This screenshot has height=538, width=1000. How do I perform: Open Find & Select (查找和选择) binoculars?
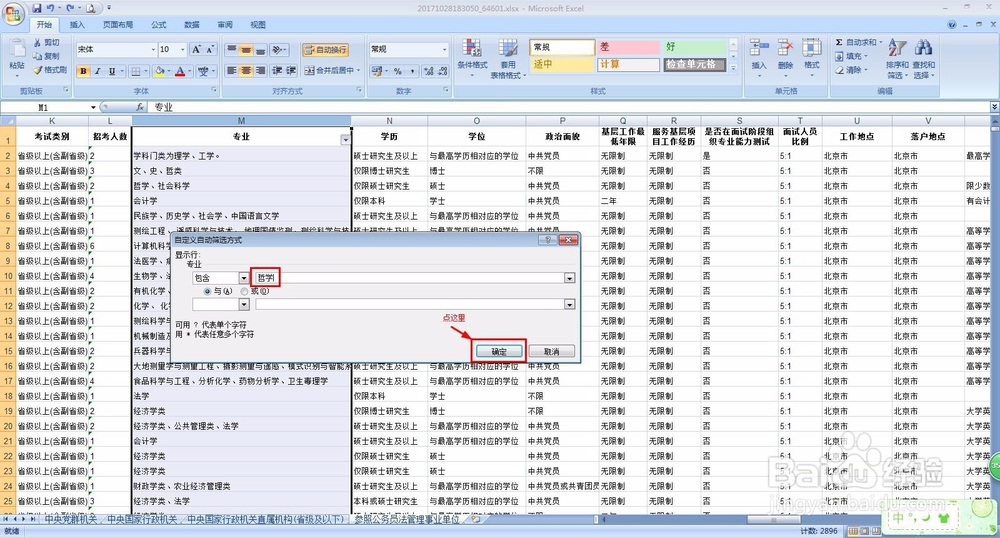[923, 57]
